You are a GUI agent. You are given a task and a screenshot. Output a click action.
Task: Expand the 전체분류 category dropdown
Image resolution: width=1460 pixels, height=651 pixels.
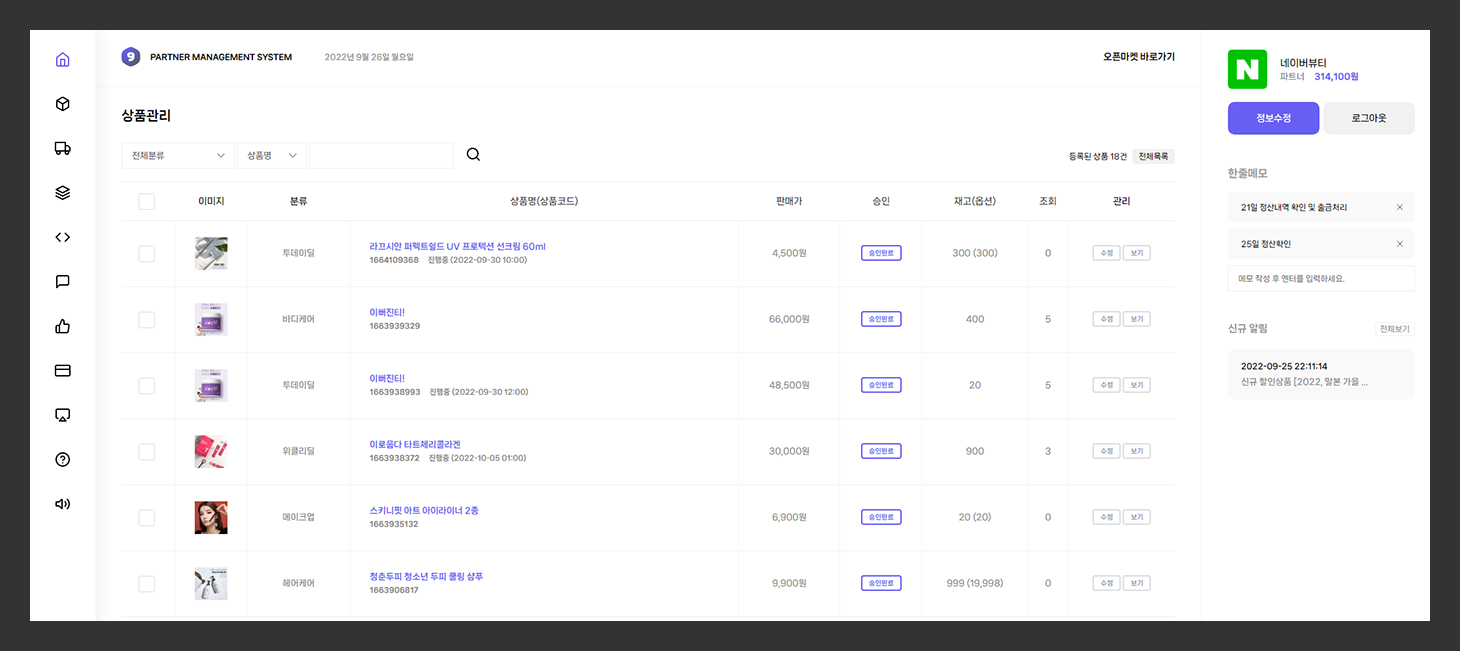click(x=178, y=156)
